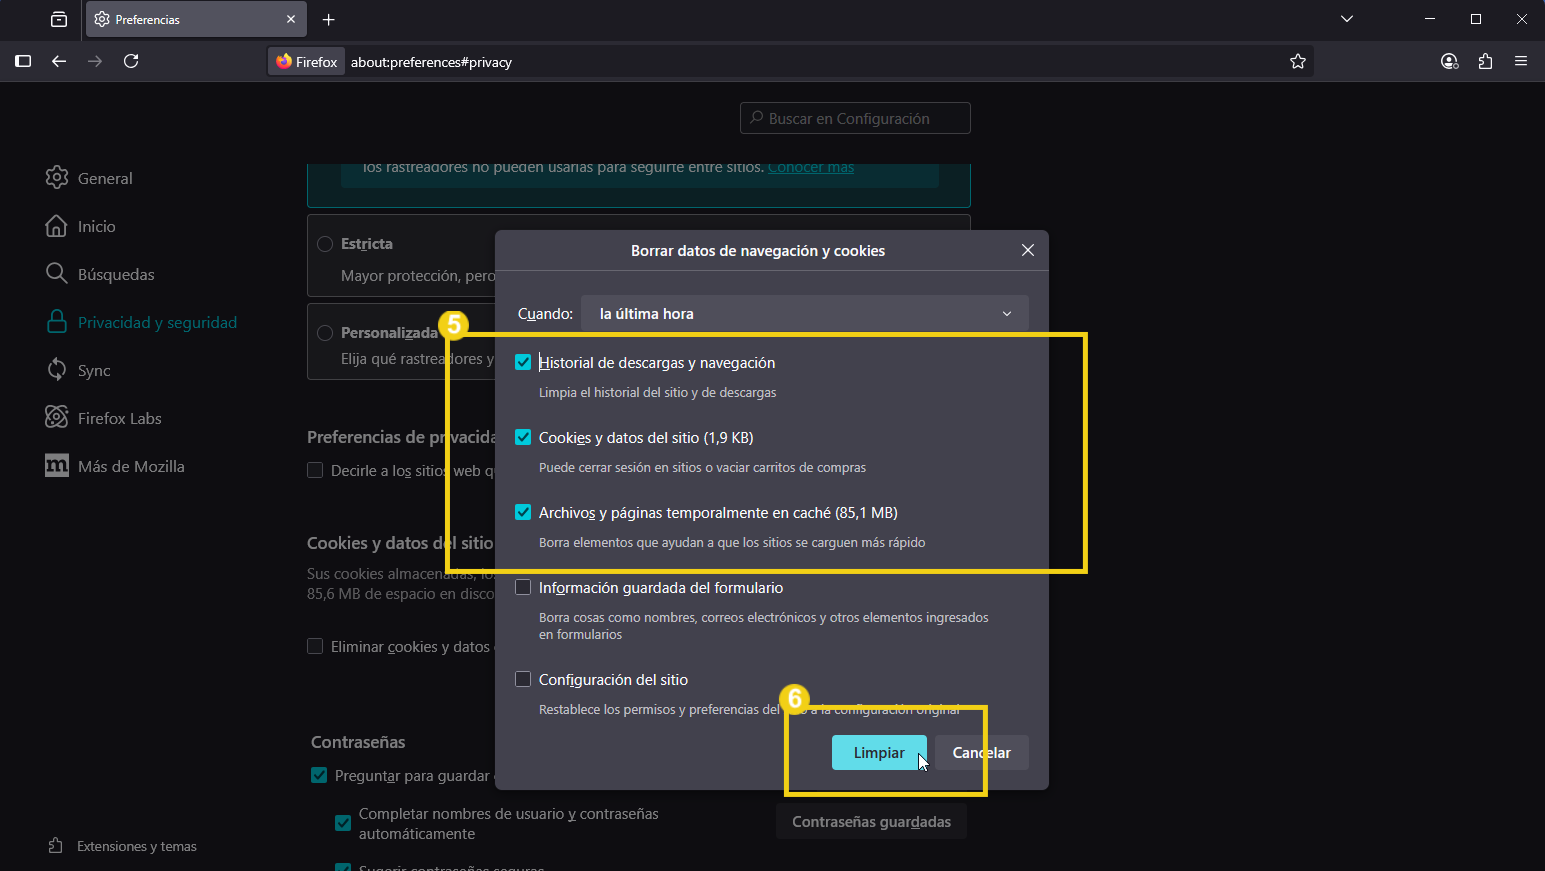Open the extensions puzzle icon
Viewport: 1545px width, 871px height.
point(1485,61)
